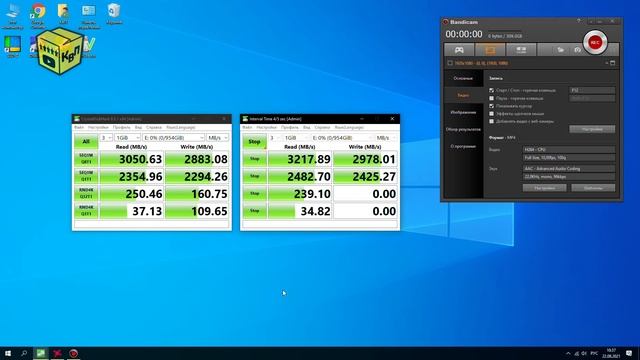Open drive dropdown in Interval Time window

[x=342, y=138]
